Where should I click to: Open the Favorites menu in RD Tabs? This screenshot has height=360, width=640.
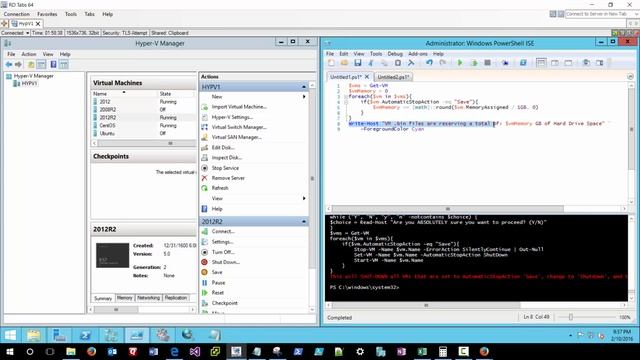click(x=47, y=14)
